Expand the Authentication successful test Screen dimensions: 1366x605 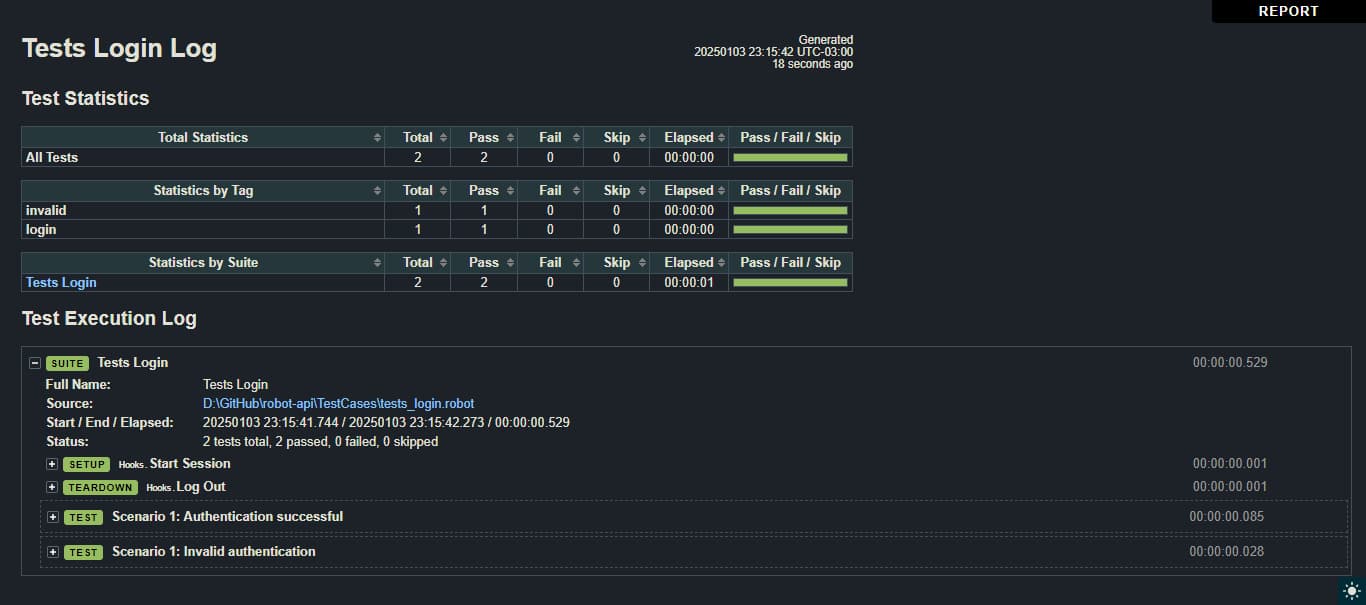pos(53,517)
